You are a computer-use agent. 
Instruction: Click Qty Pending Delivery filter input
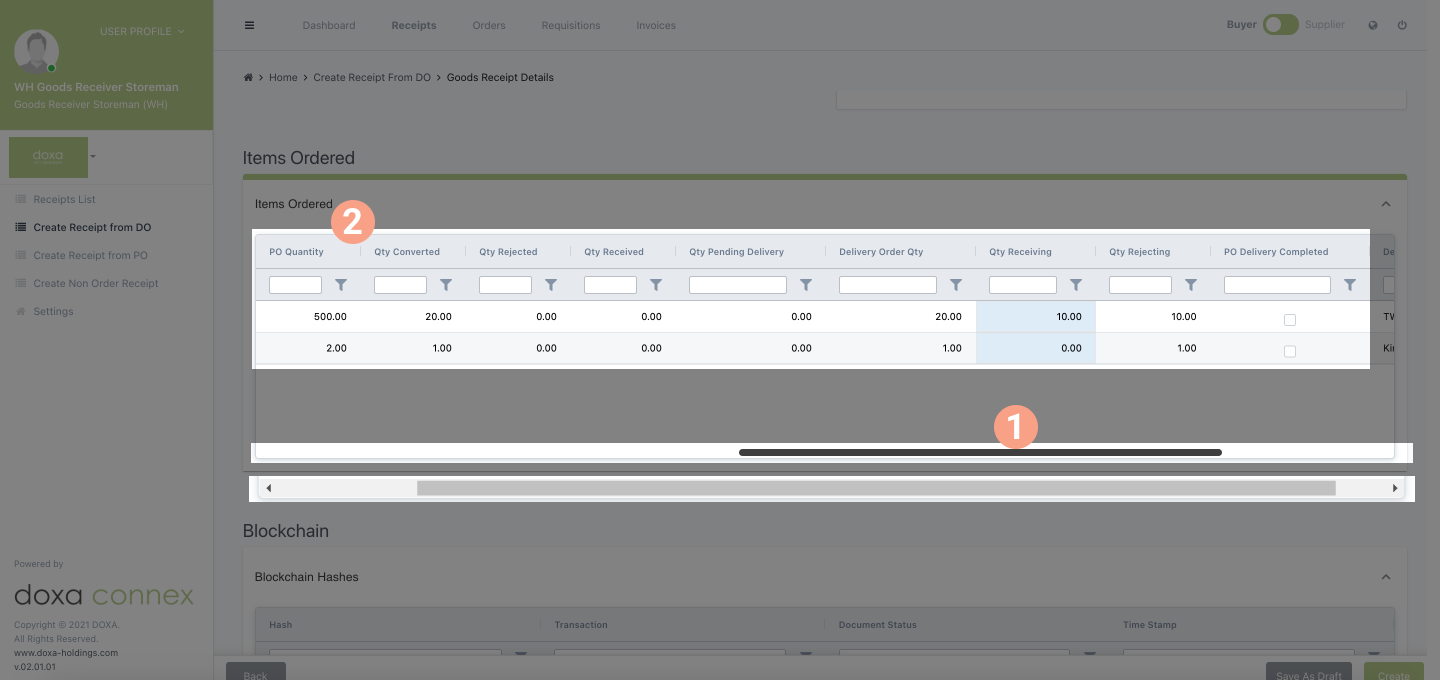point(738,285)
